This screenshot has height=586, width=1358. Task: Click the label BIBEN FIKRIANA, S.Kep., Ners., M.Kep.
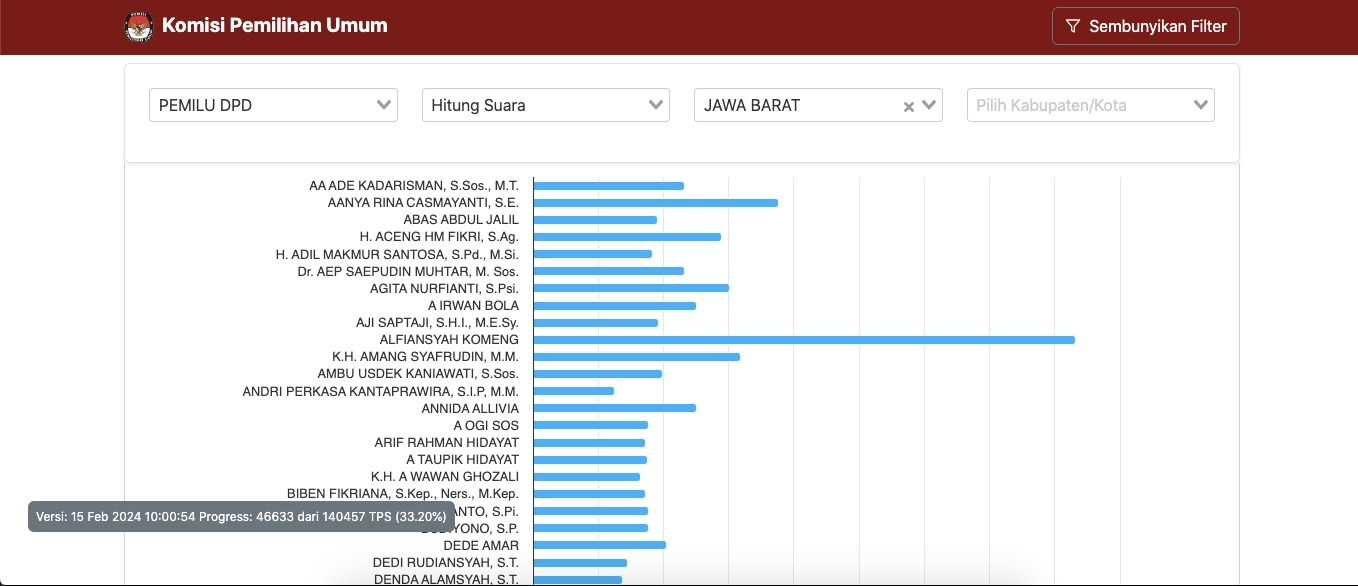tap(403, 493)
